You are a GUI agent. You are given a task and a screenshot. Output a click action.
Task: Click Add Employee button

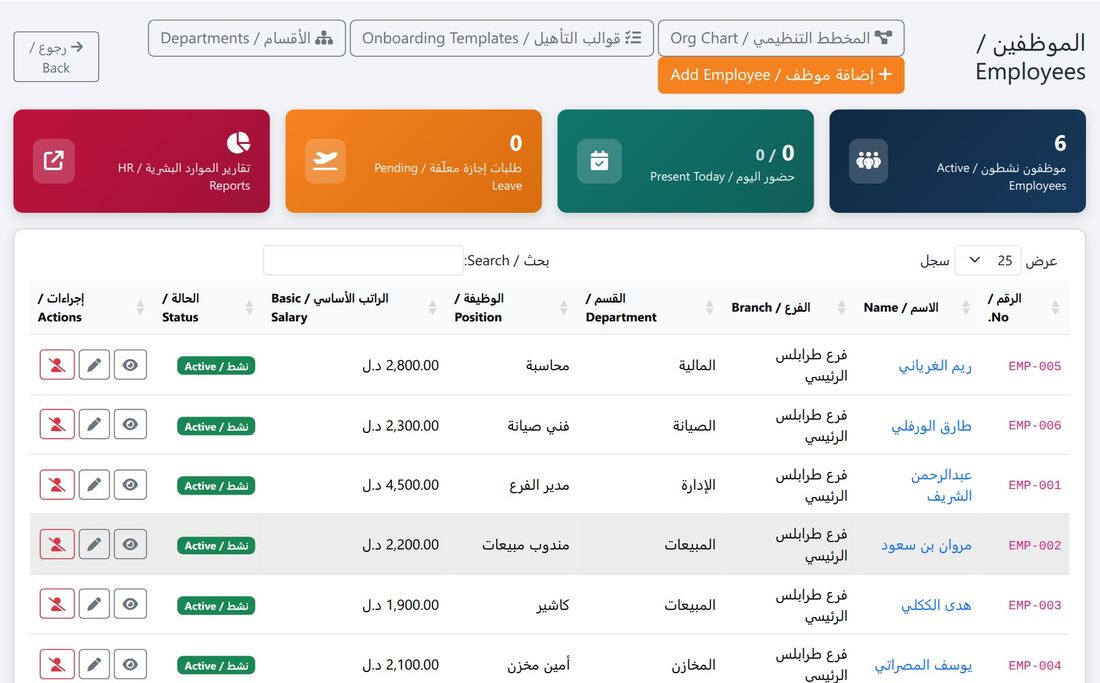point(781,75)
